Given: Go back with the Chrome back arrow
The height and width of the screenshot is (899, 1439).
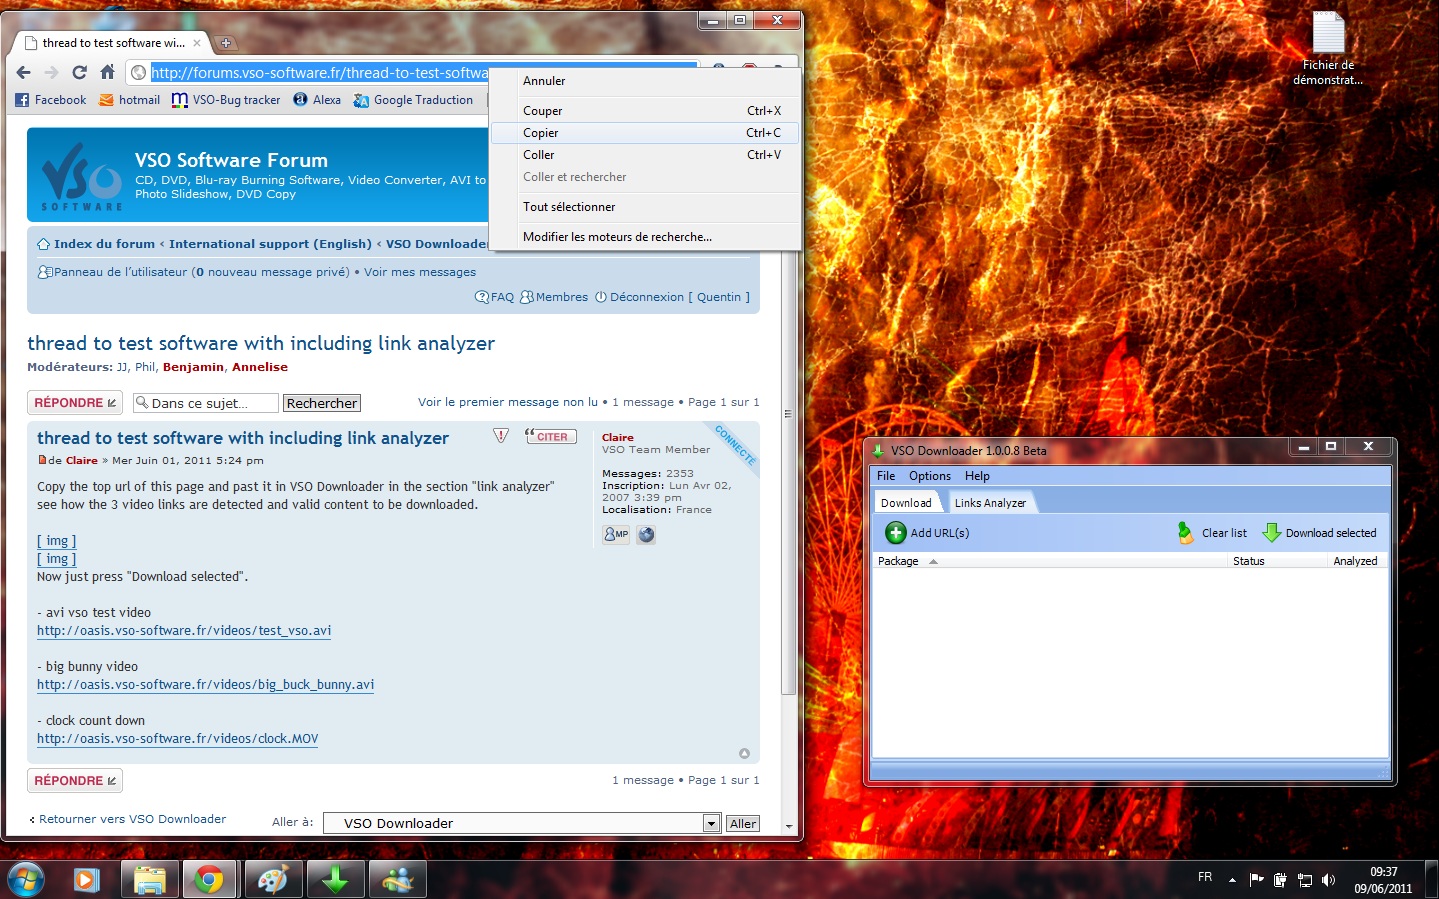Looking at the screenshot, I should coord(24,72).
